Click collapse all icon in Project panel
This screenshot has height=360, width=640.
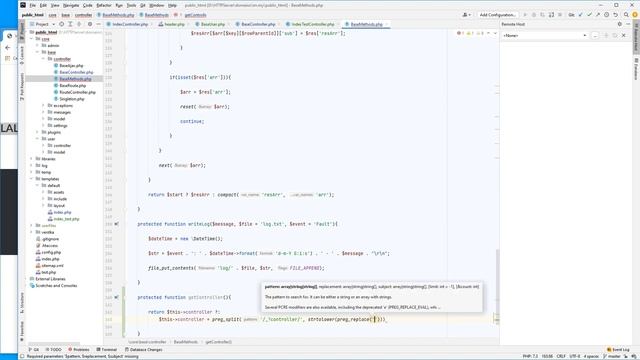[79, 24]
